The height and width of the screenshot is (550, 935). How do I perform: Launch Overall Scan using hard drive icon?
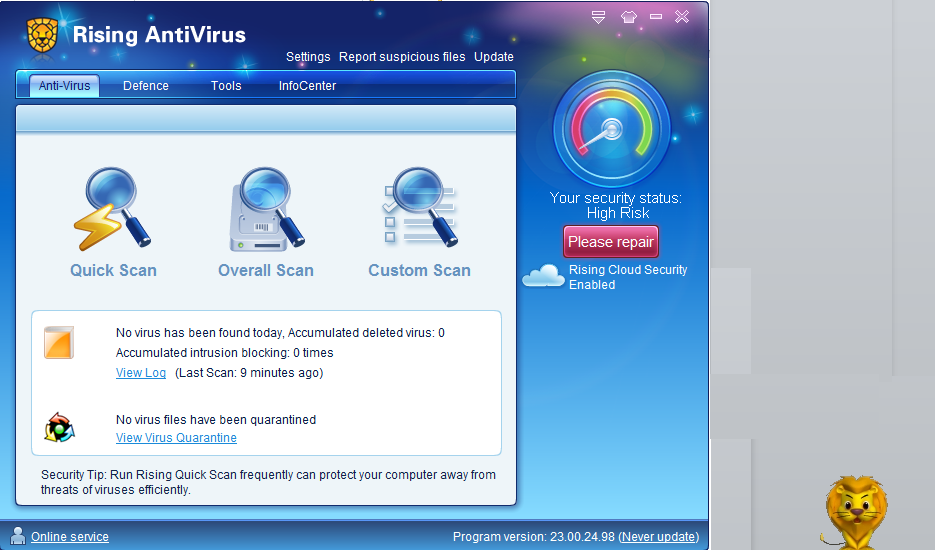(x=267, y=208)
